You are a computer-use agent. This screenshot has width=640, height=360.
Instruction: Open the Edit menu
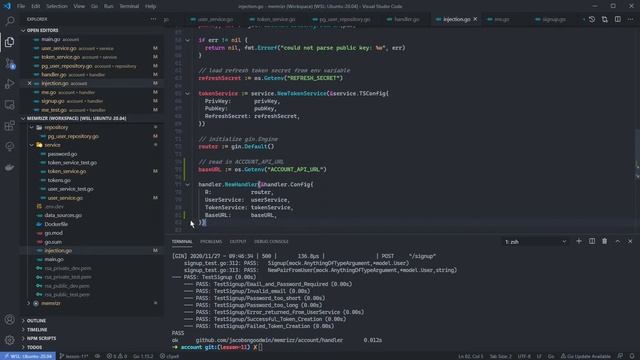[36, 6]
